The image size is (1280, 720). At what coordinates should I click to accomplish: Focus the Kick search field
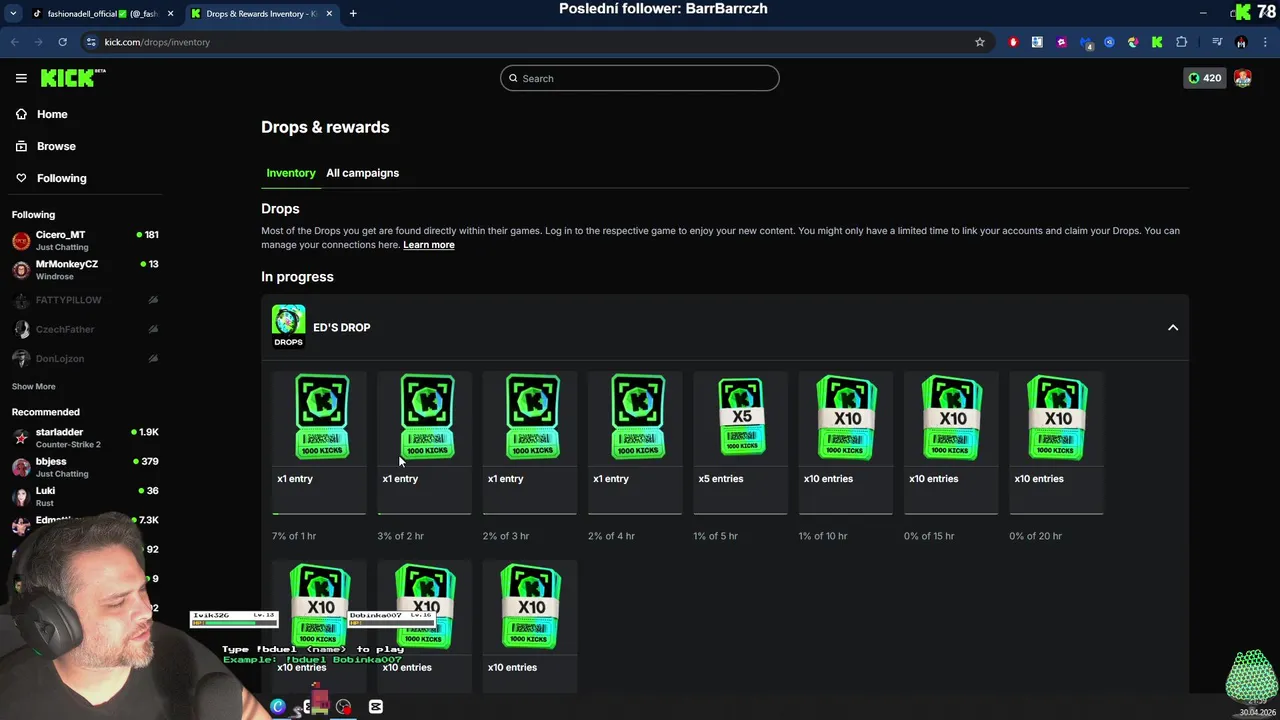(640, 78)
